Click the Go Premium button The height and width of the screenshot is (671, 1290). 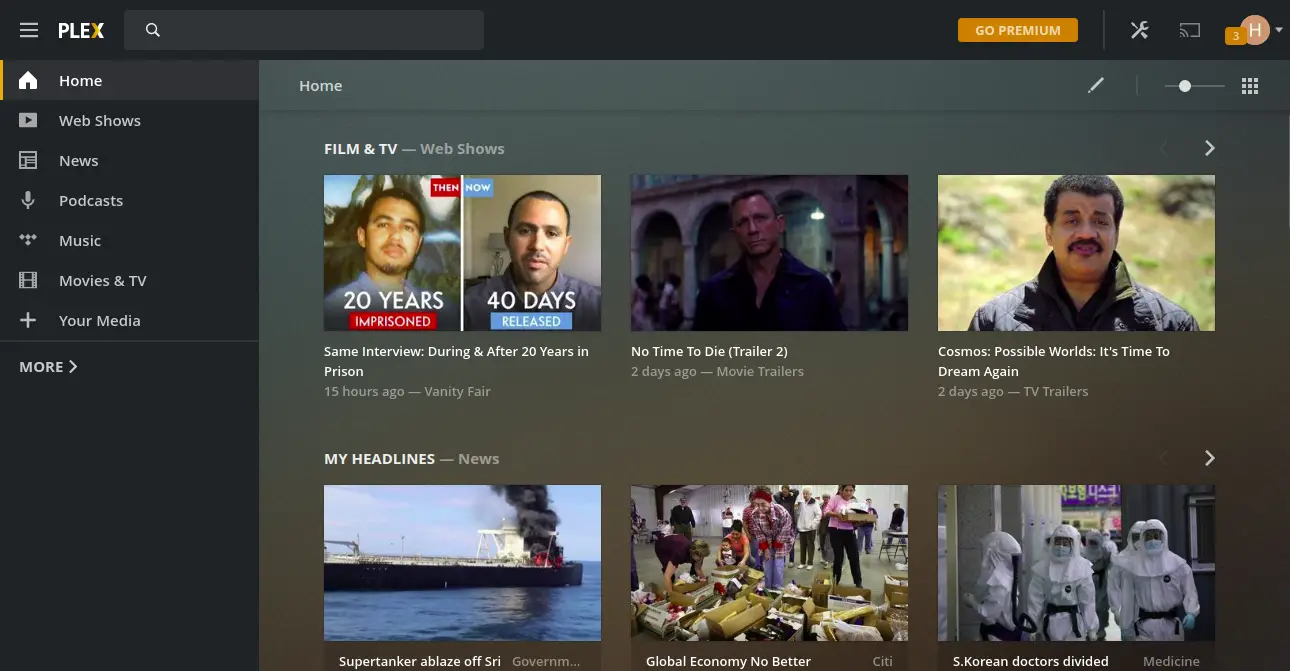click(x=1018, y=30)
